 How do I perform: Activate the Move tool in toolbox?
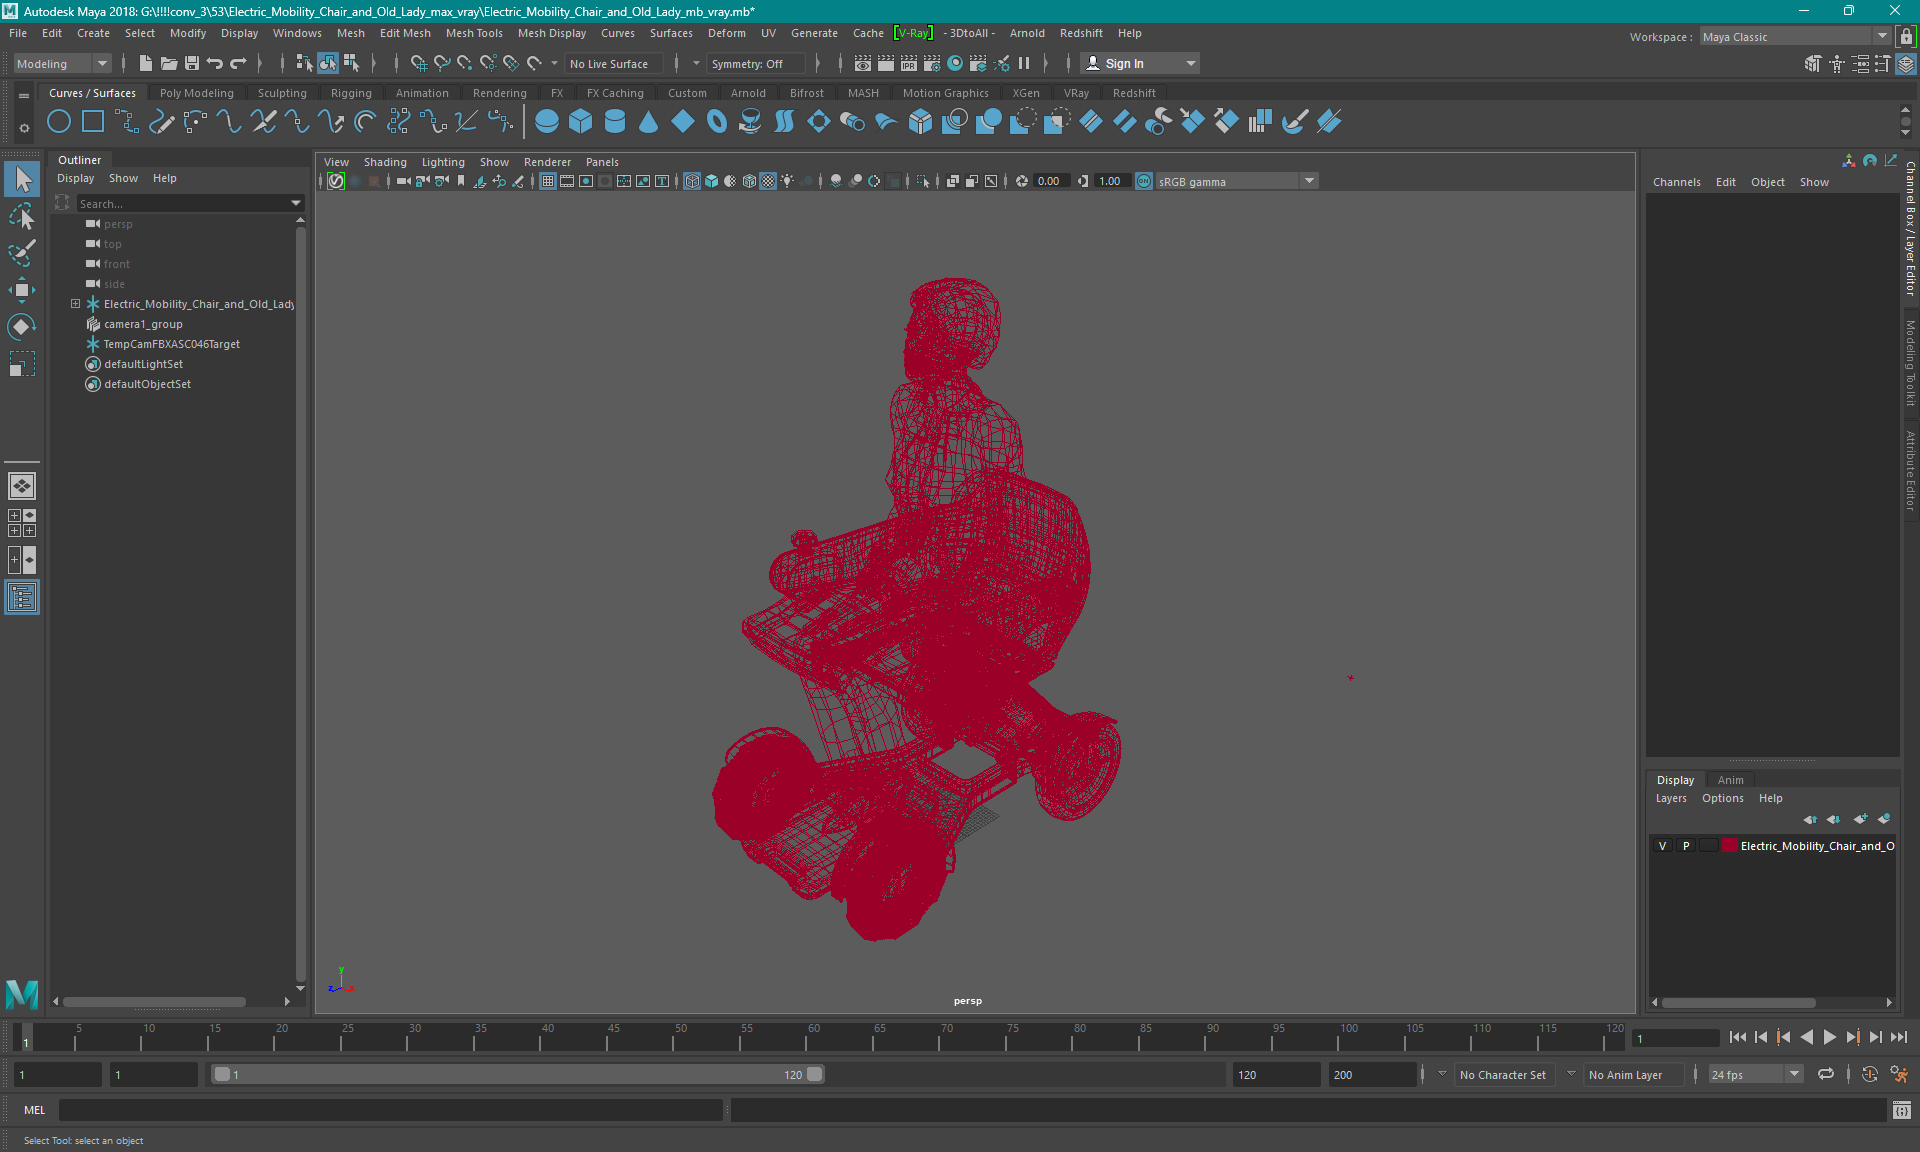(22, 290)
